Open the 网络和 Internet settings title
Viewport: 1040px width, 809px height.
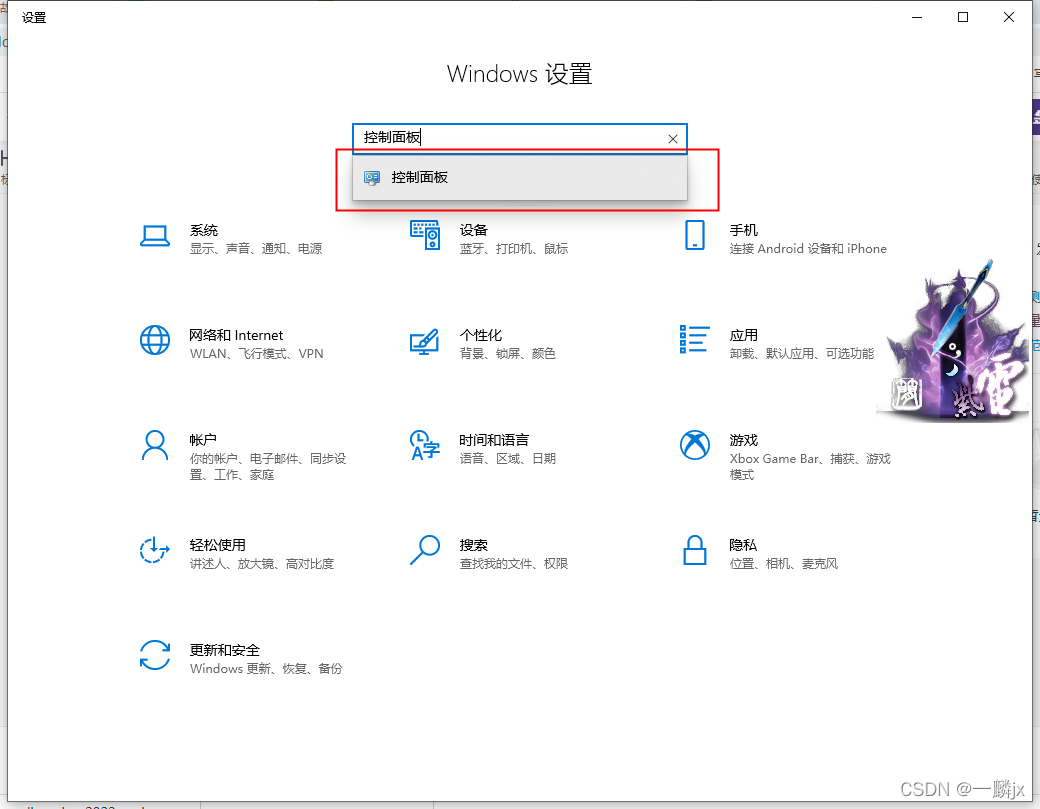click(x=236, y=335)
